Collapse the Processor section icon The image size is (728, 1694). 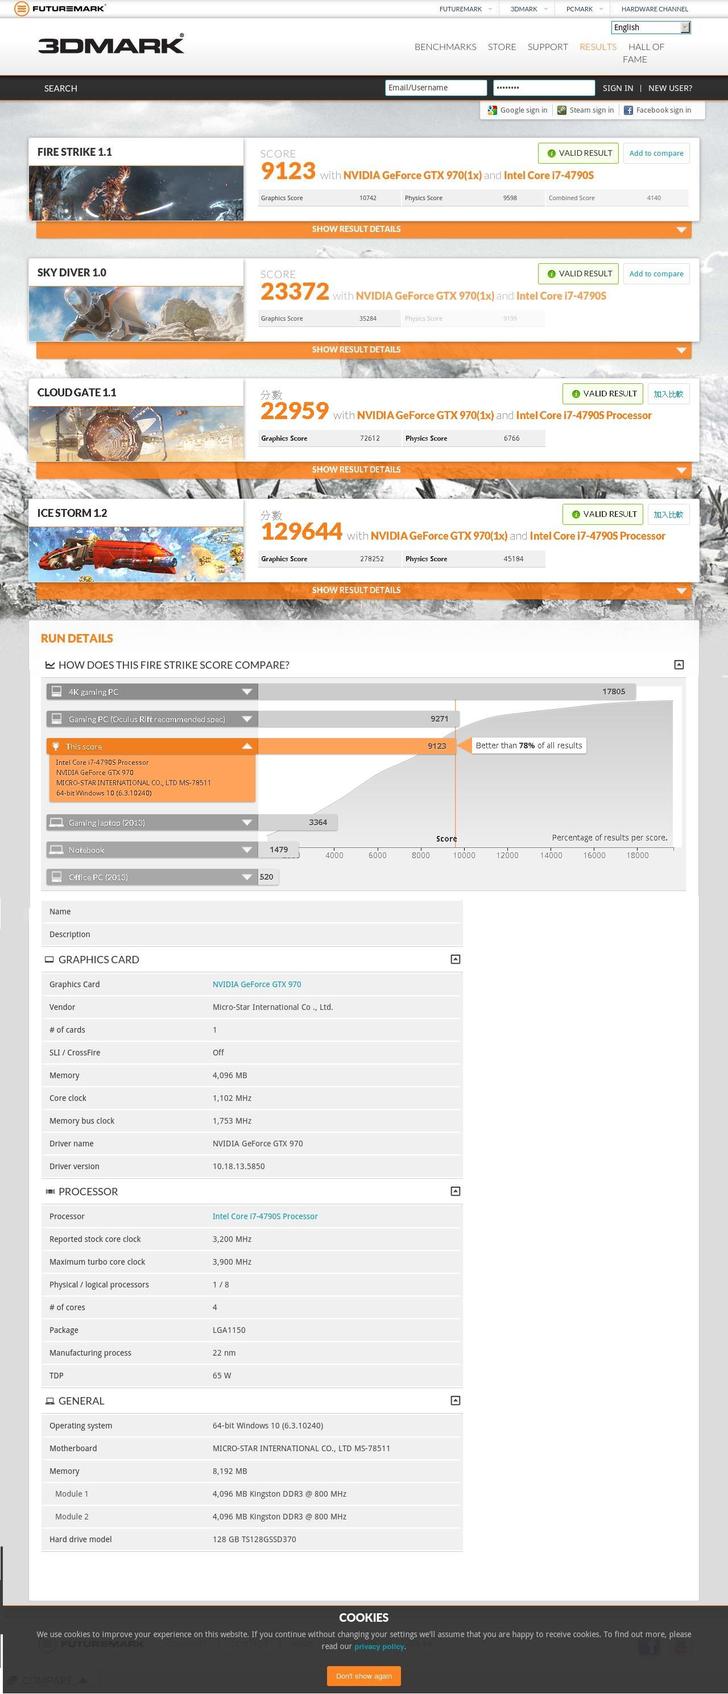[x=455, y=1191]
